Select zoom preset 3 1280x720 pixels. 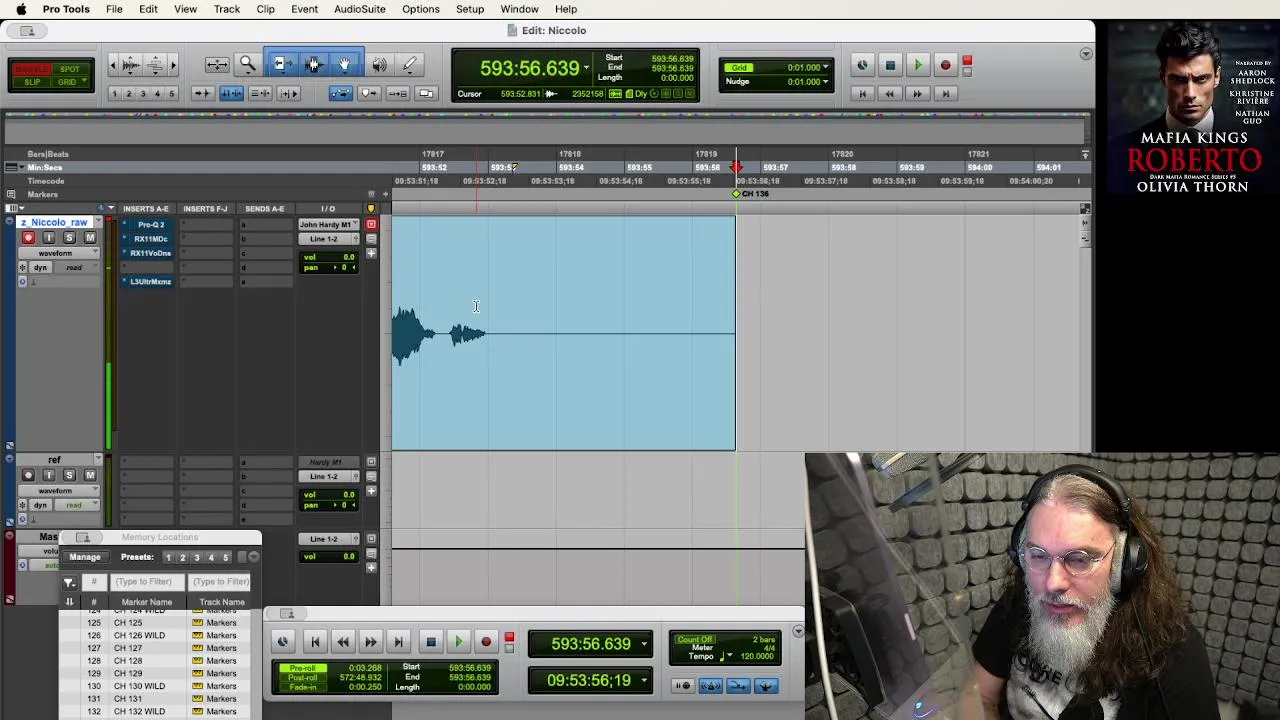143,94
